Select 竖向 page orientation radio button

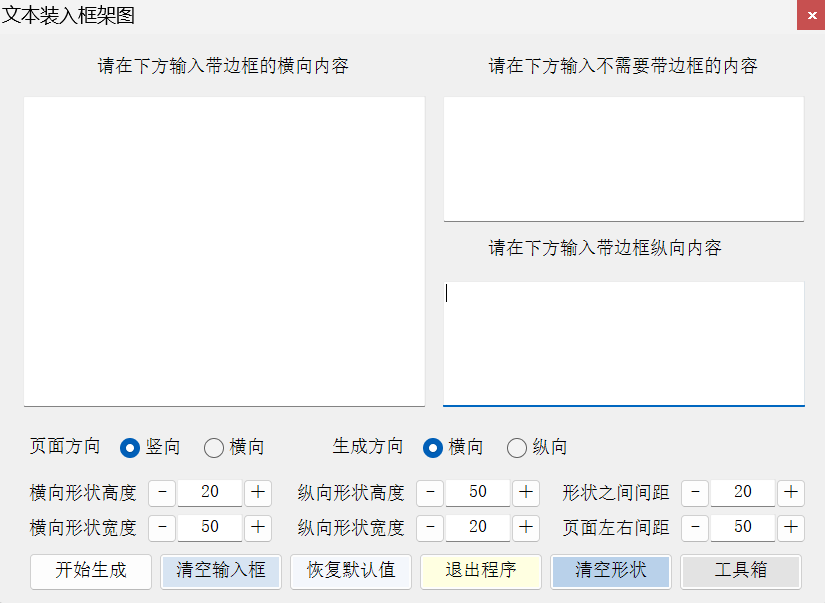130,447
